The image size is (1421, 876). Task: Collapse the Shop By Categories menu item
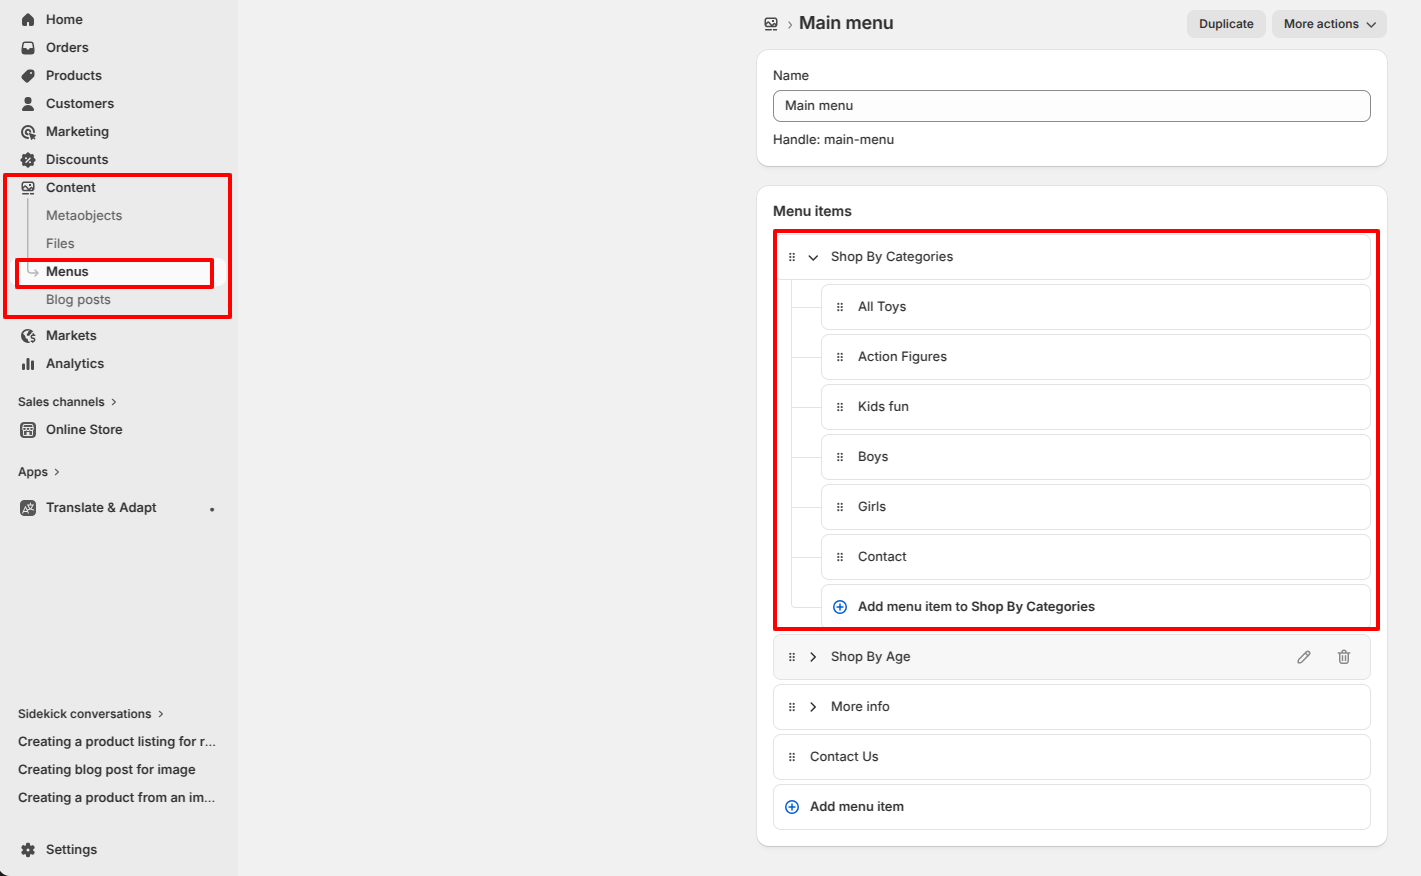coord(813,257)
